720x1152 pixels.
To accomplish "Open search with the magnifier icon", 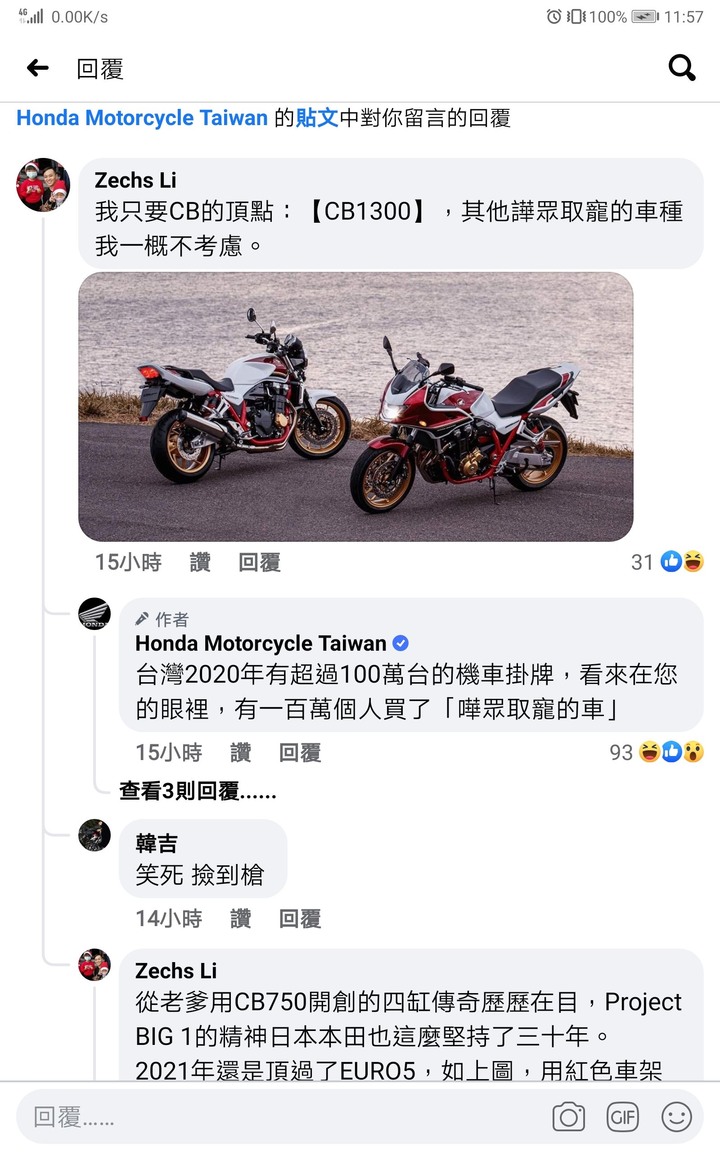I will pyautogui.click(x=682, y=68).
